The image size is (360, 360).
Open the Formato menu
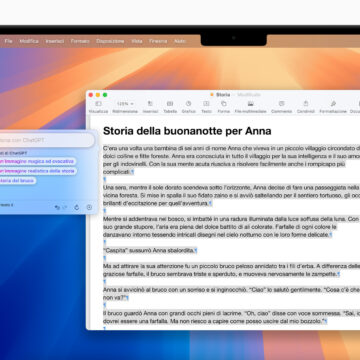pos(80,41)
